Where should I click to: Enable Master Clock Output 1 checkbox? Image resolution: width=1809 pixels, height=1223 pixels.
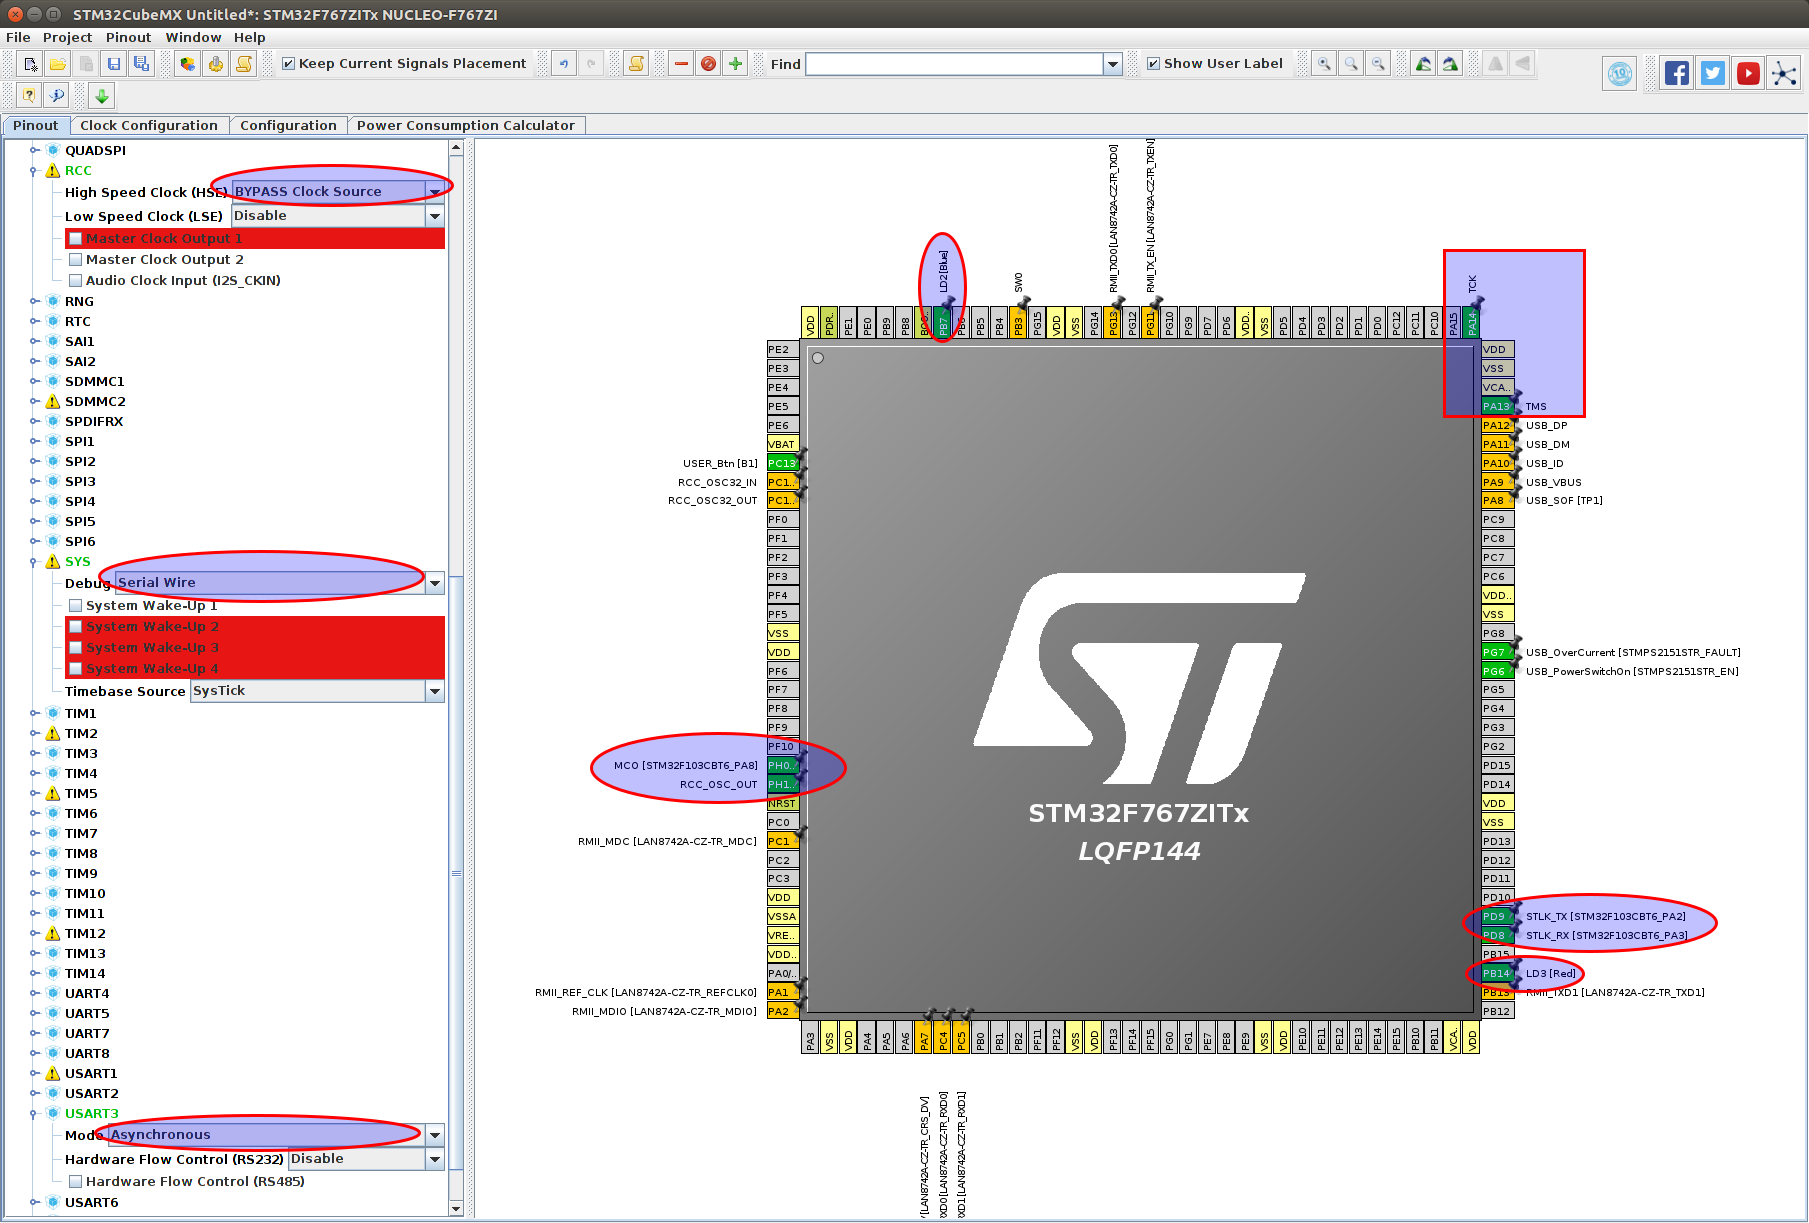click(76, 238)
